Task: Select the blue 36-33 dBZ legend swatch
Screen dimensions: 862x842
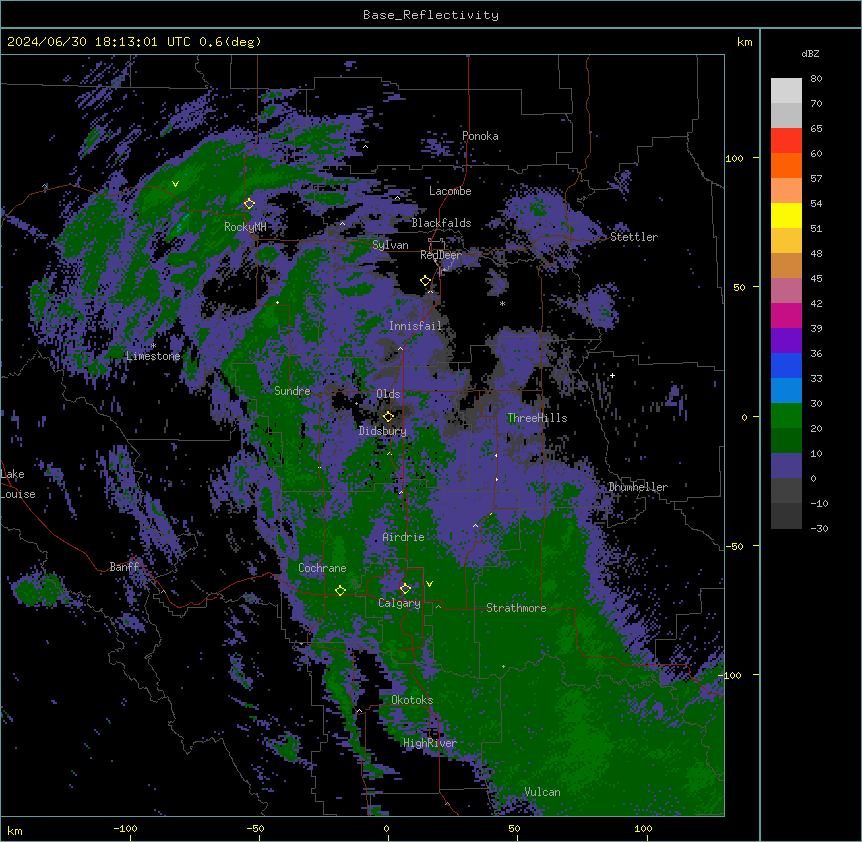Action: coord(786,365)
